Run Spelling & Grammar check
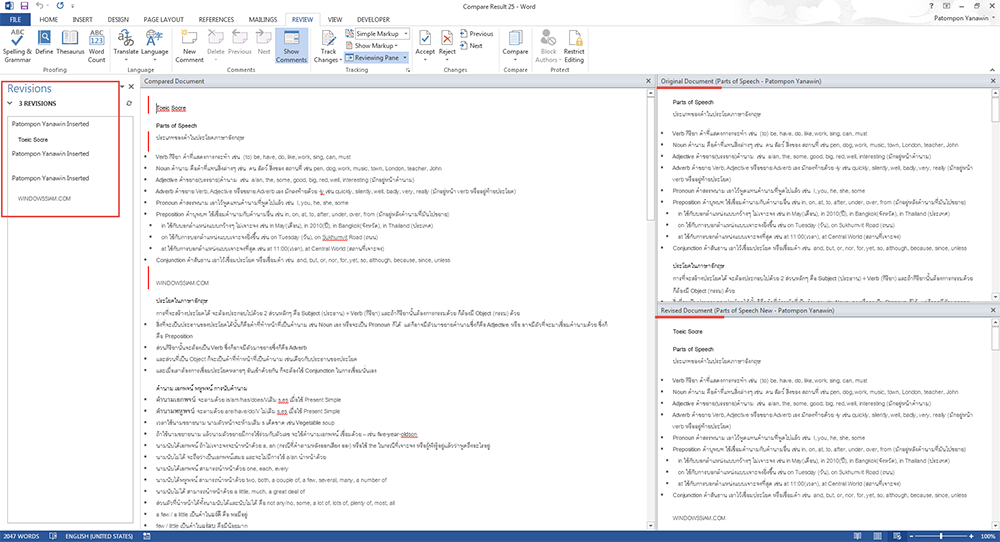The height and width of the screenshot is (542, 1000). point(17,46)
